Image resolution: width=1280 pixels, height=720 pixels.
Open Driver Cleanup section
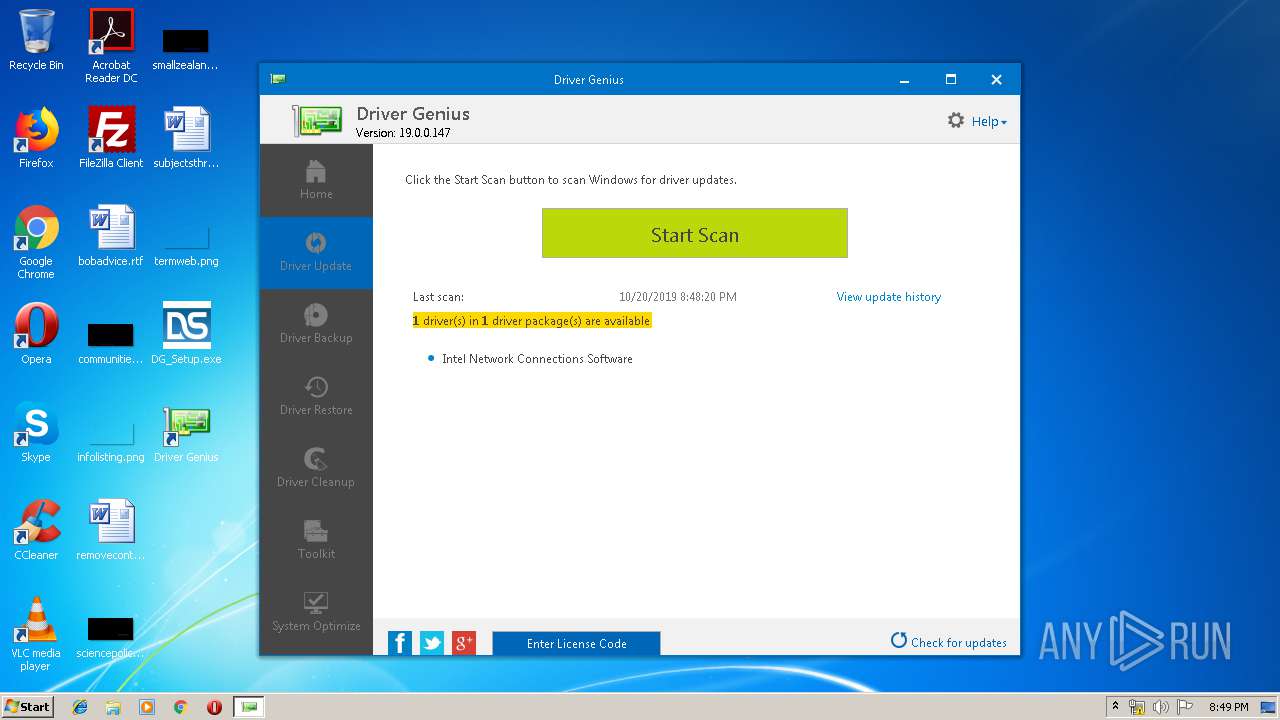click(316, 469)
